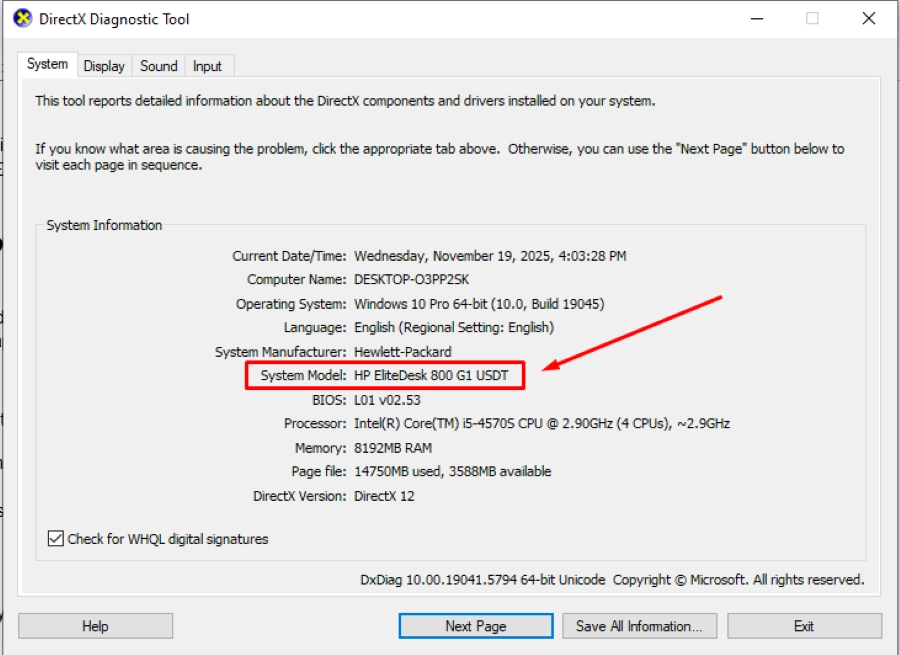Screen dimensions: 900x655
Task: Click the Intel Core i5-4570S processor line
Action: tap(541, 424)
